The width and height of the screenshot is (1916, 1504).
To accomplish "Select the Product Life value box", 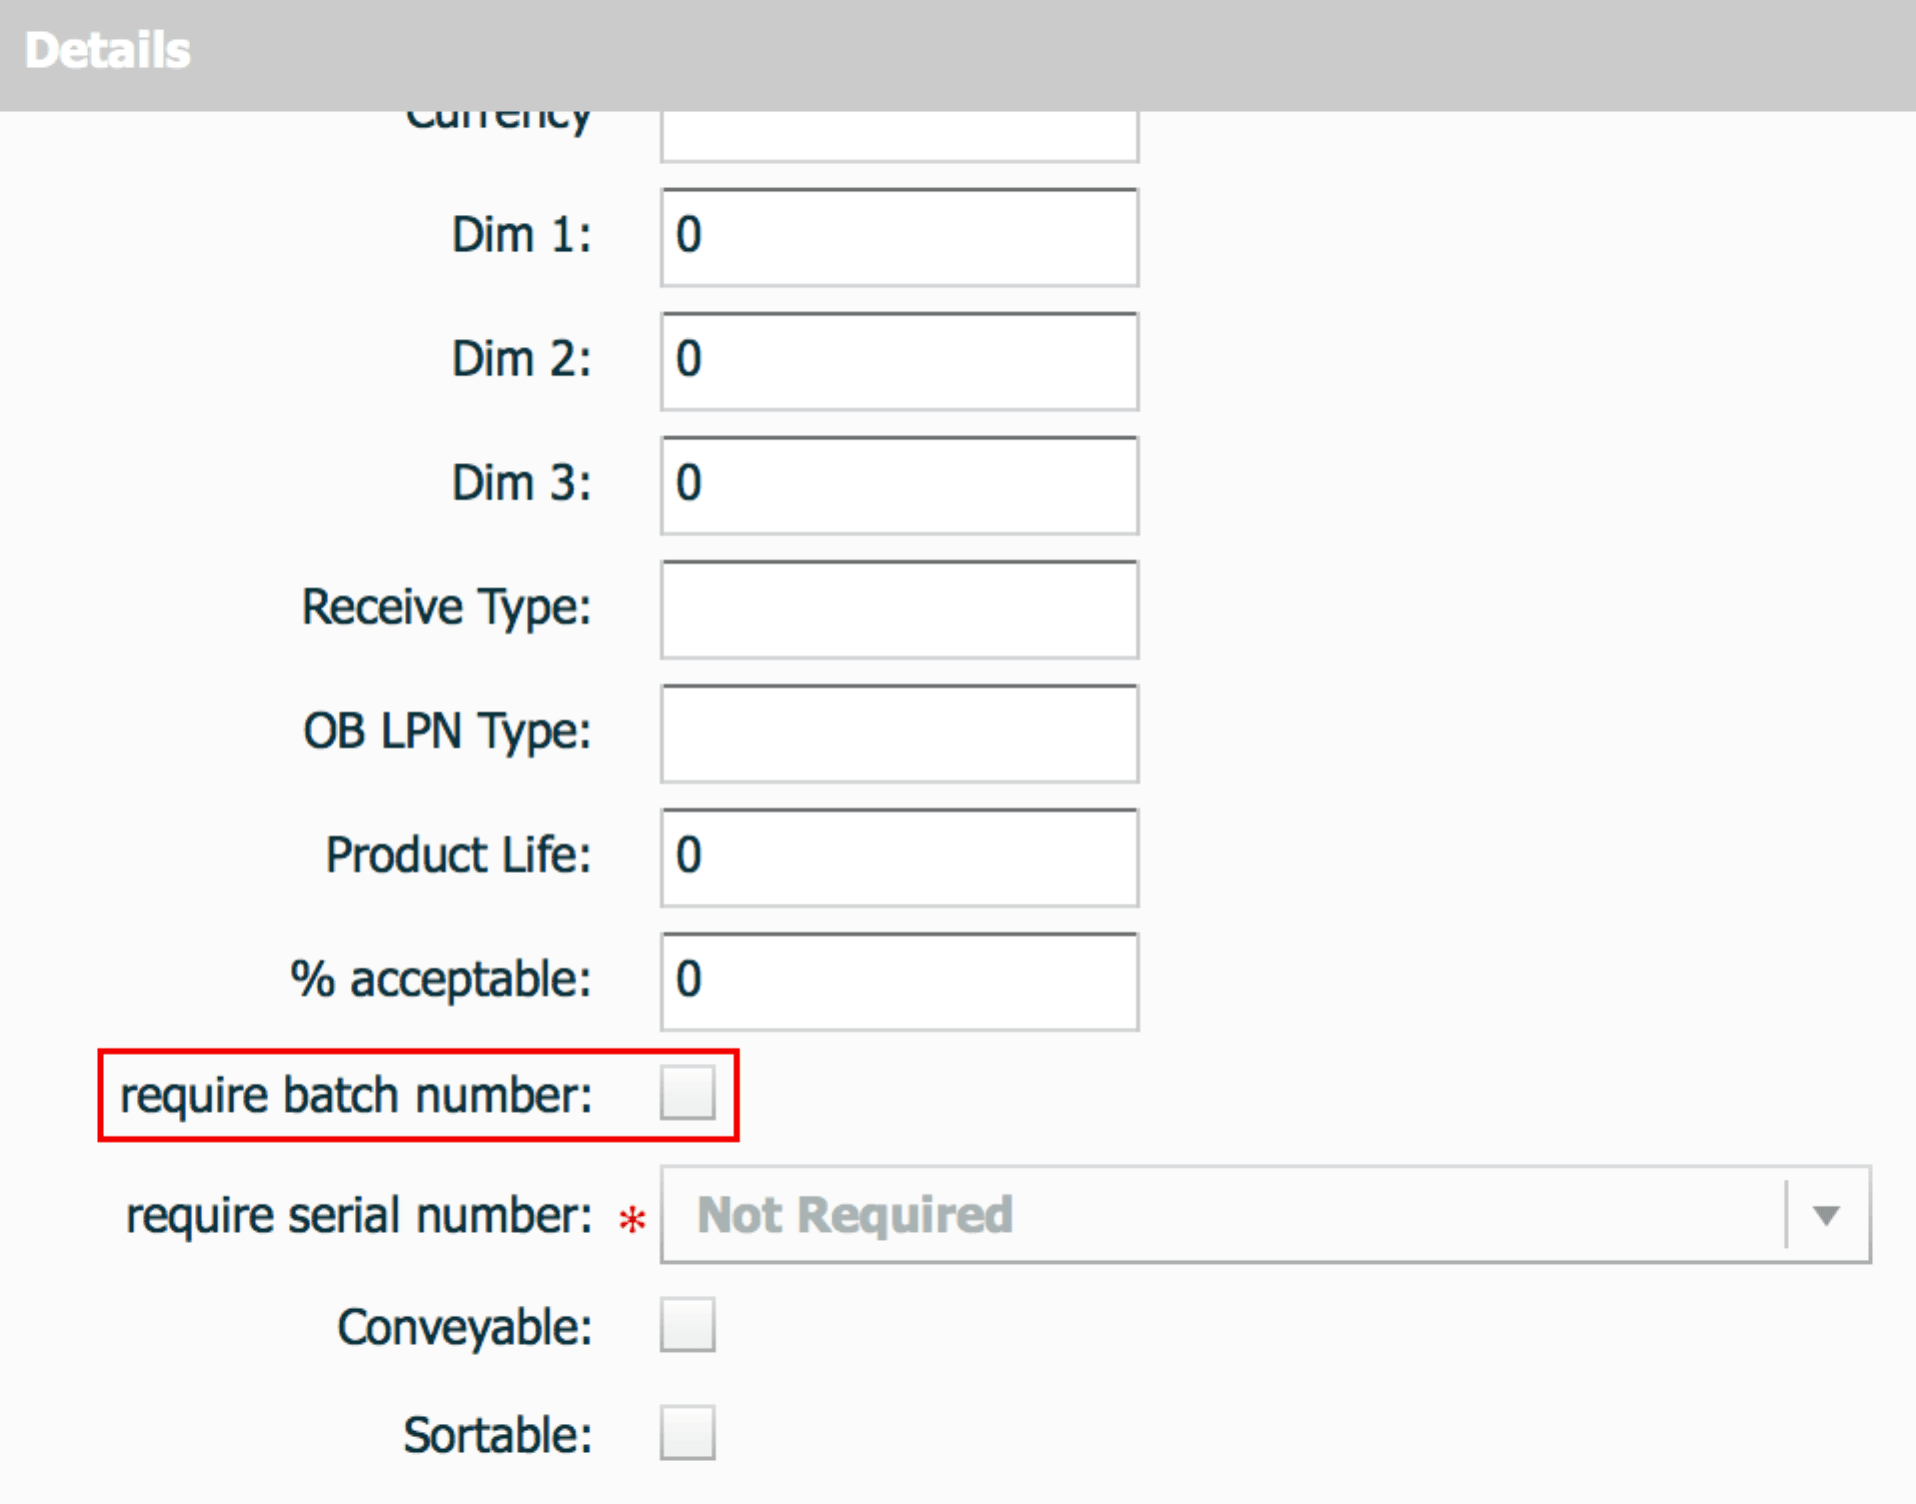I will coord(897,857).
